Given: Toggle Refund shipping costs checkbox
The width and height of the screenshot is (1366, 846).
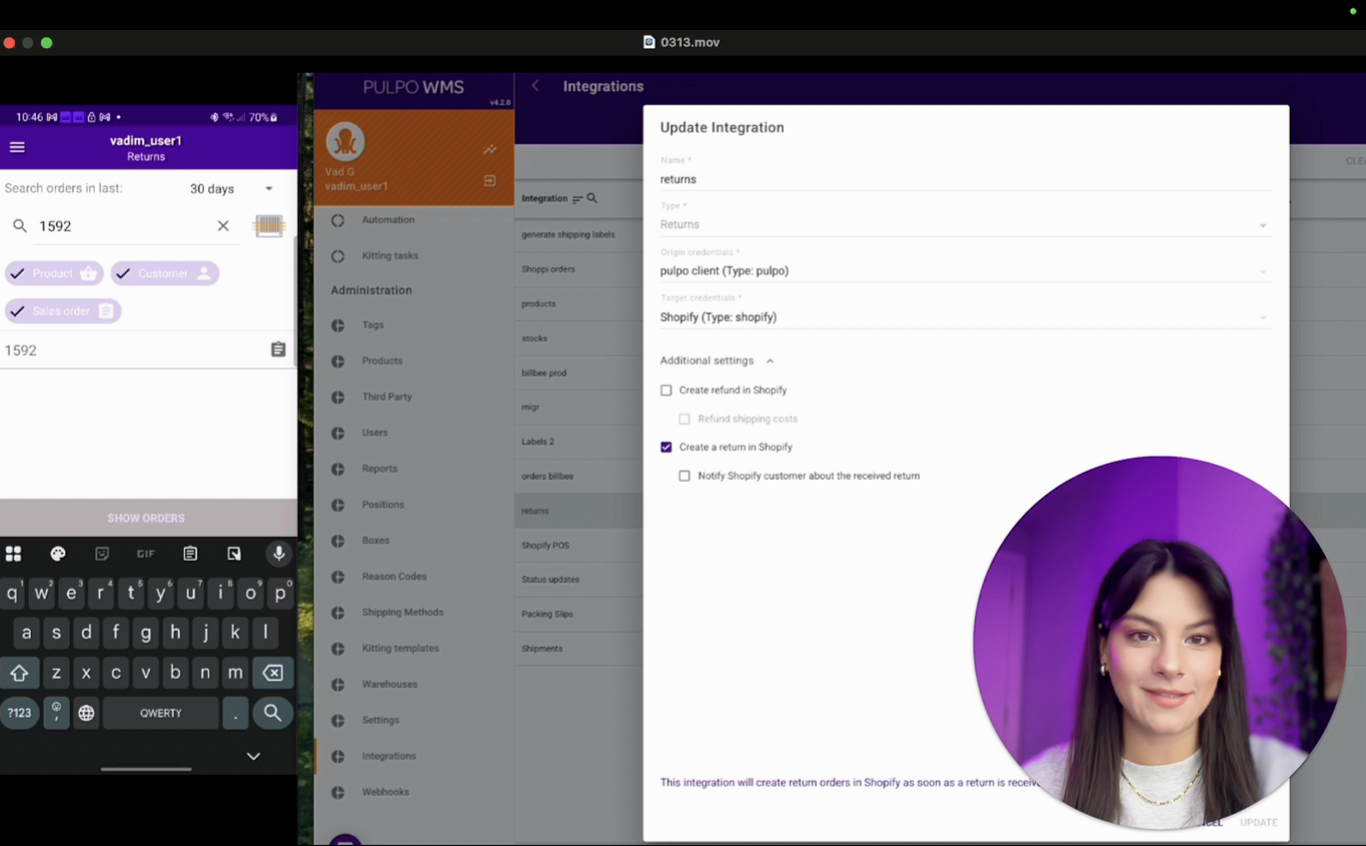Looking at the screenshot, I should (684, 419).
